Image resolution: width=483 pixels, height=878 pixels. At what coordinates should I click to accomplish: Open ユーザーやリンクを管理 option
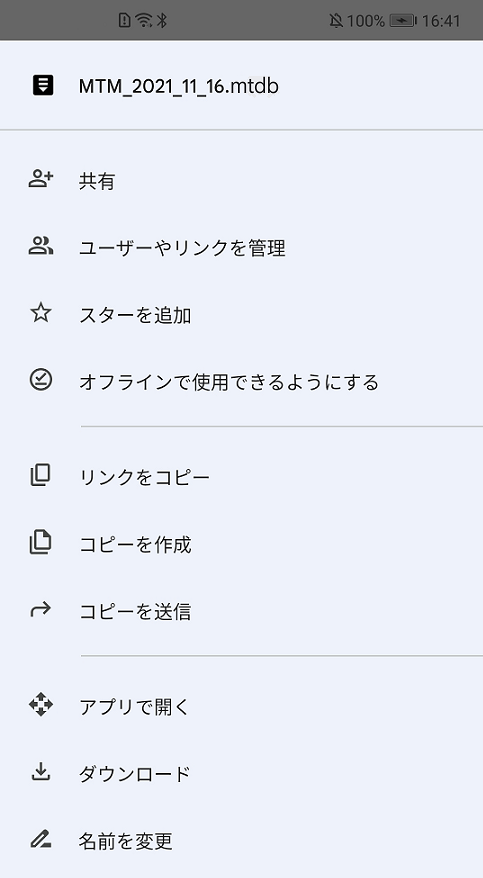241,247
